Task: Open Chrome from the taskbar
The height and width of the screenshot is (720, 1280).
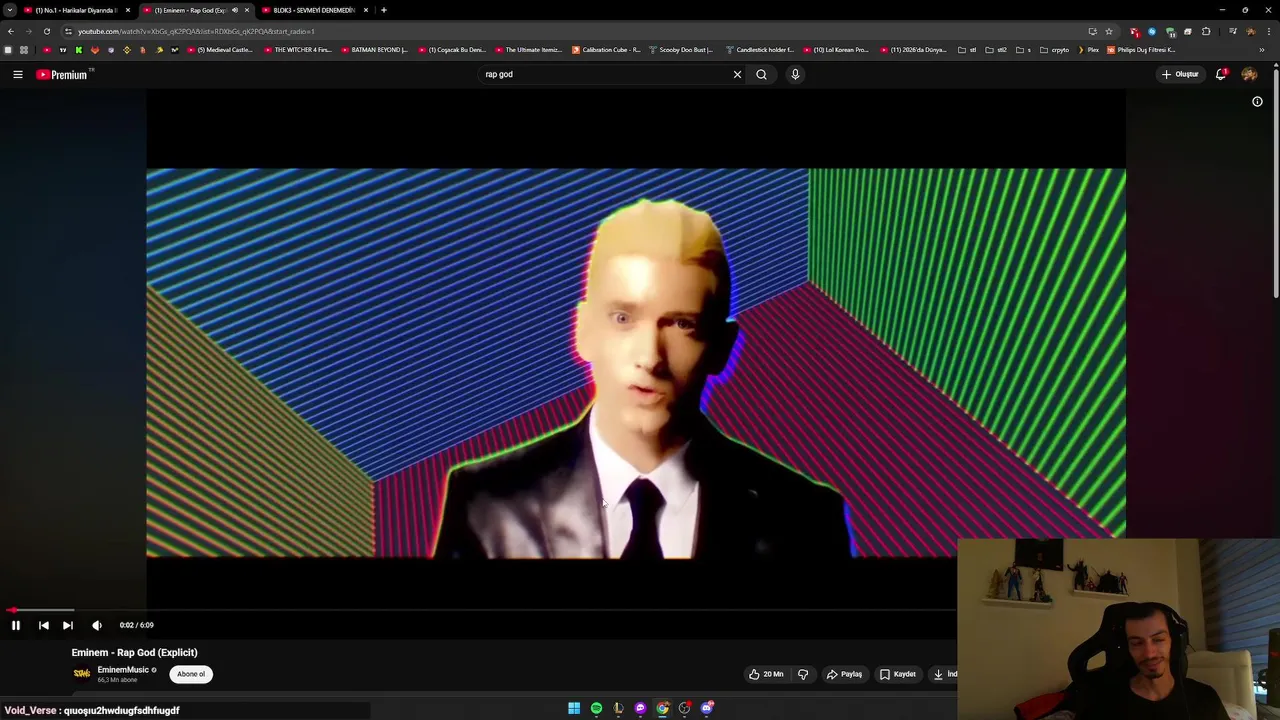Action: pos(662,708)
